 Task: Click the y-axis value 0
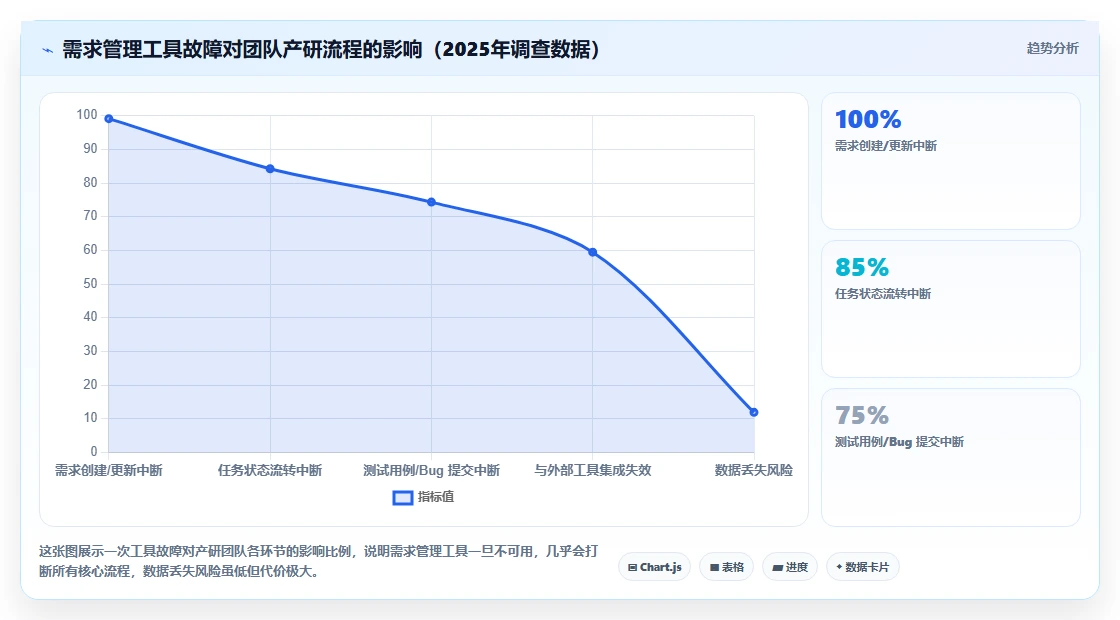[94, 451]
